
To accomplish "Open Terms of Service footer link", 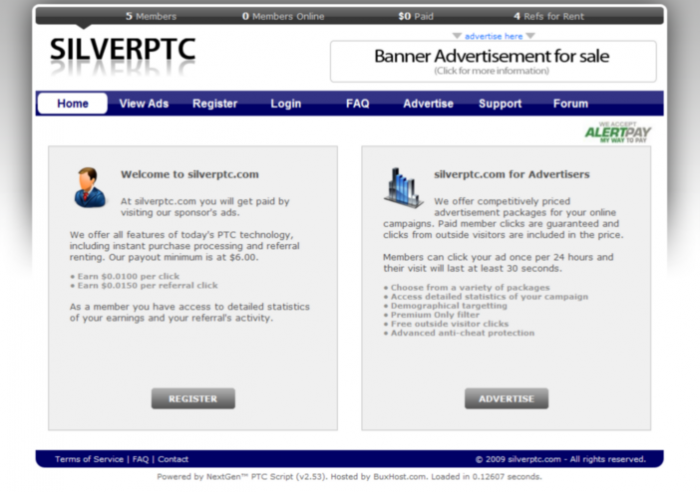I will tap(89, 459).
